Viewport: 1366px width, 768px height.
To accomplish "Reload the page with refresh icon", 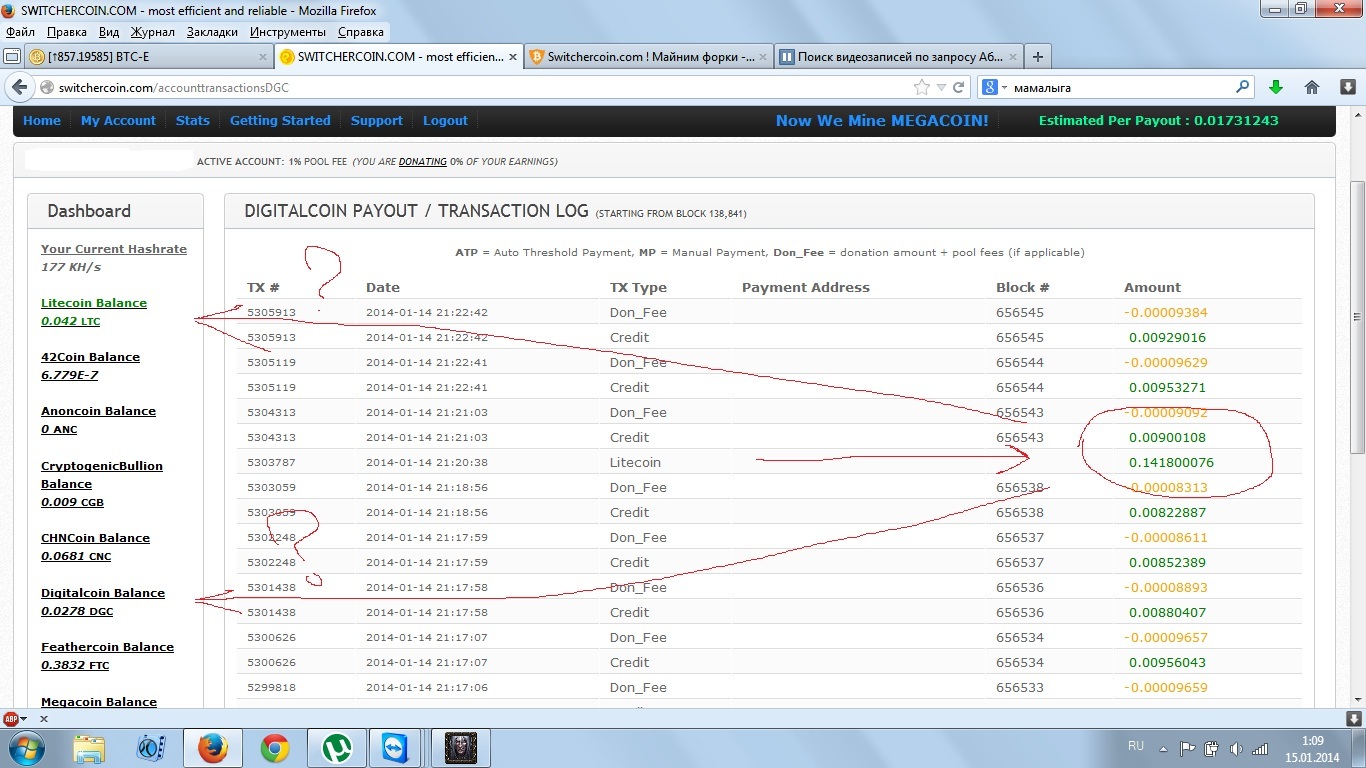I will point(958,88).
